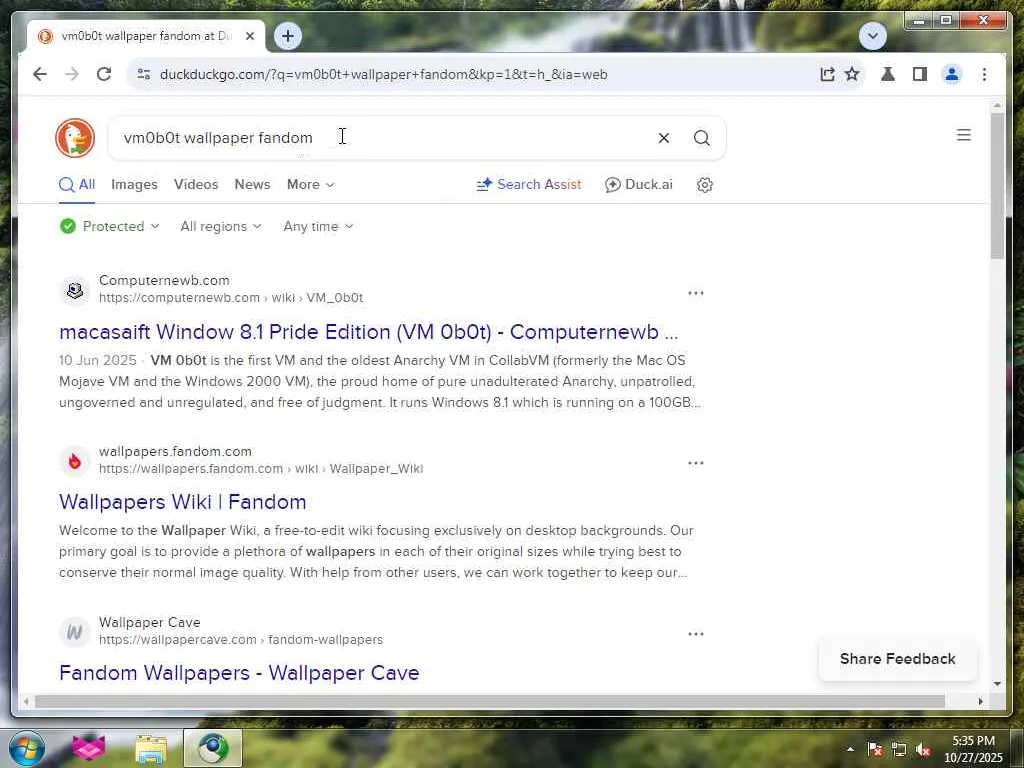Click the horizontal scrollbar thumb
The width and height of the screenshot is (1024, 768).
[490, 701]
